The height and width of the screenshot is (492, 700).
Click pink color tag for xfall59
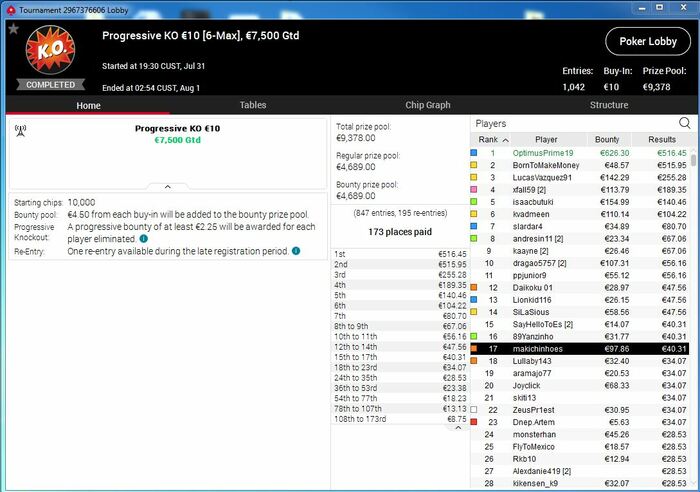click(x=474, y=190)
